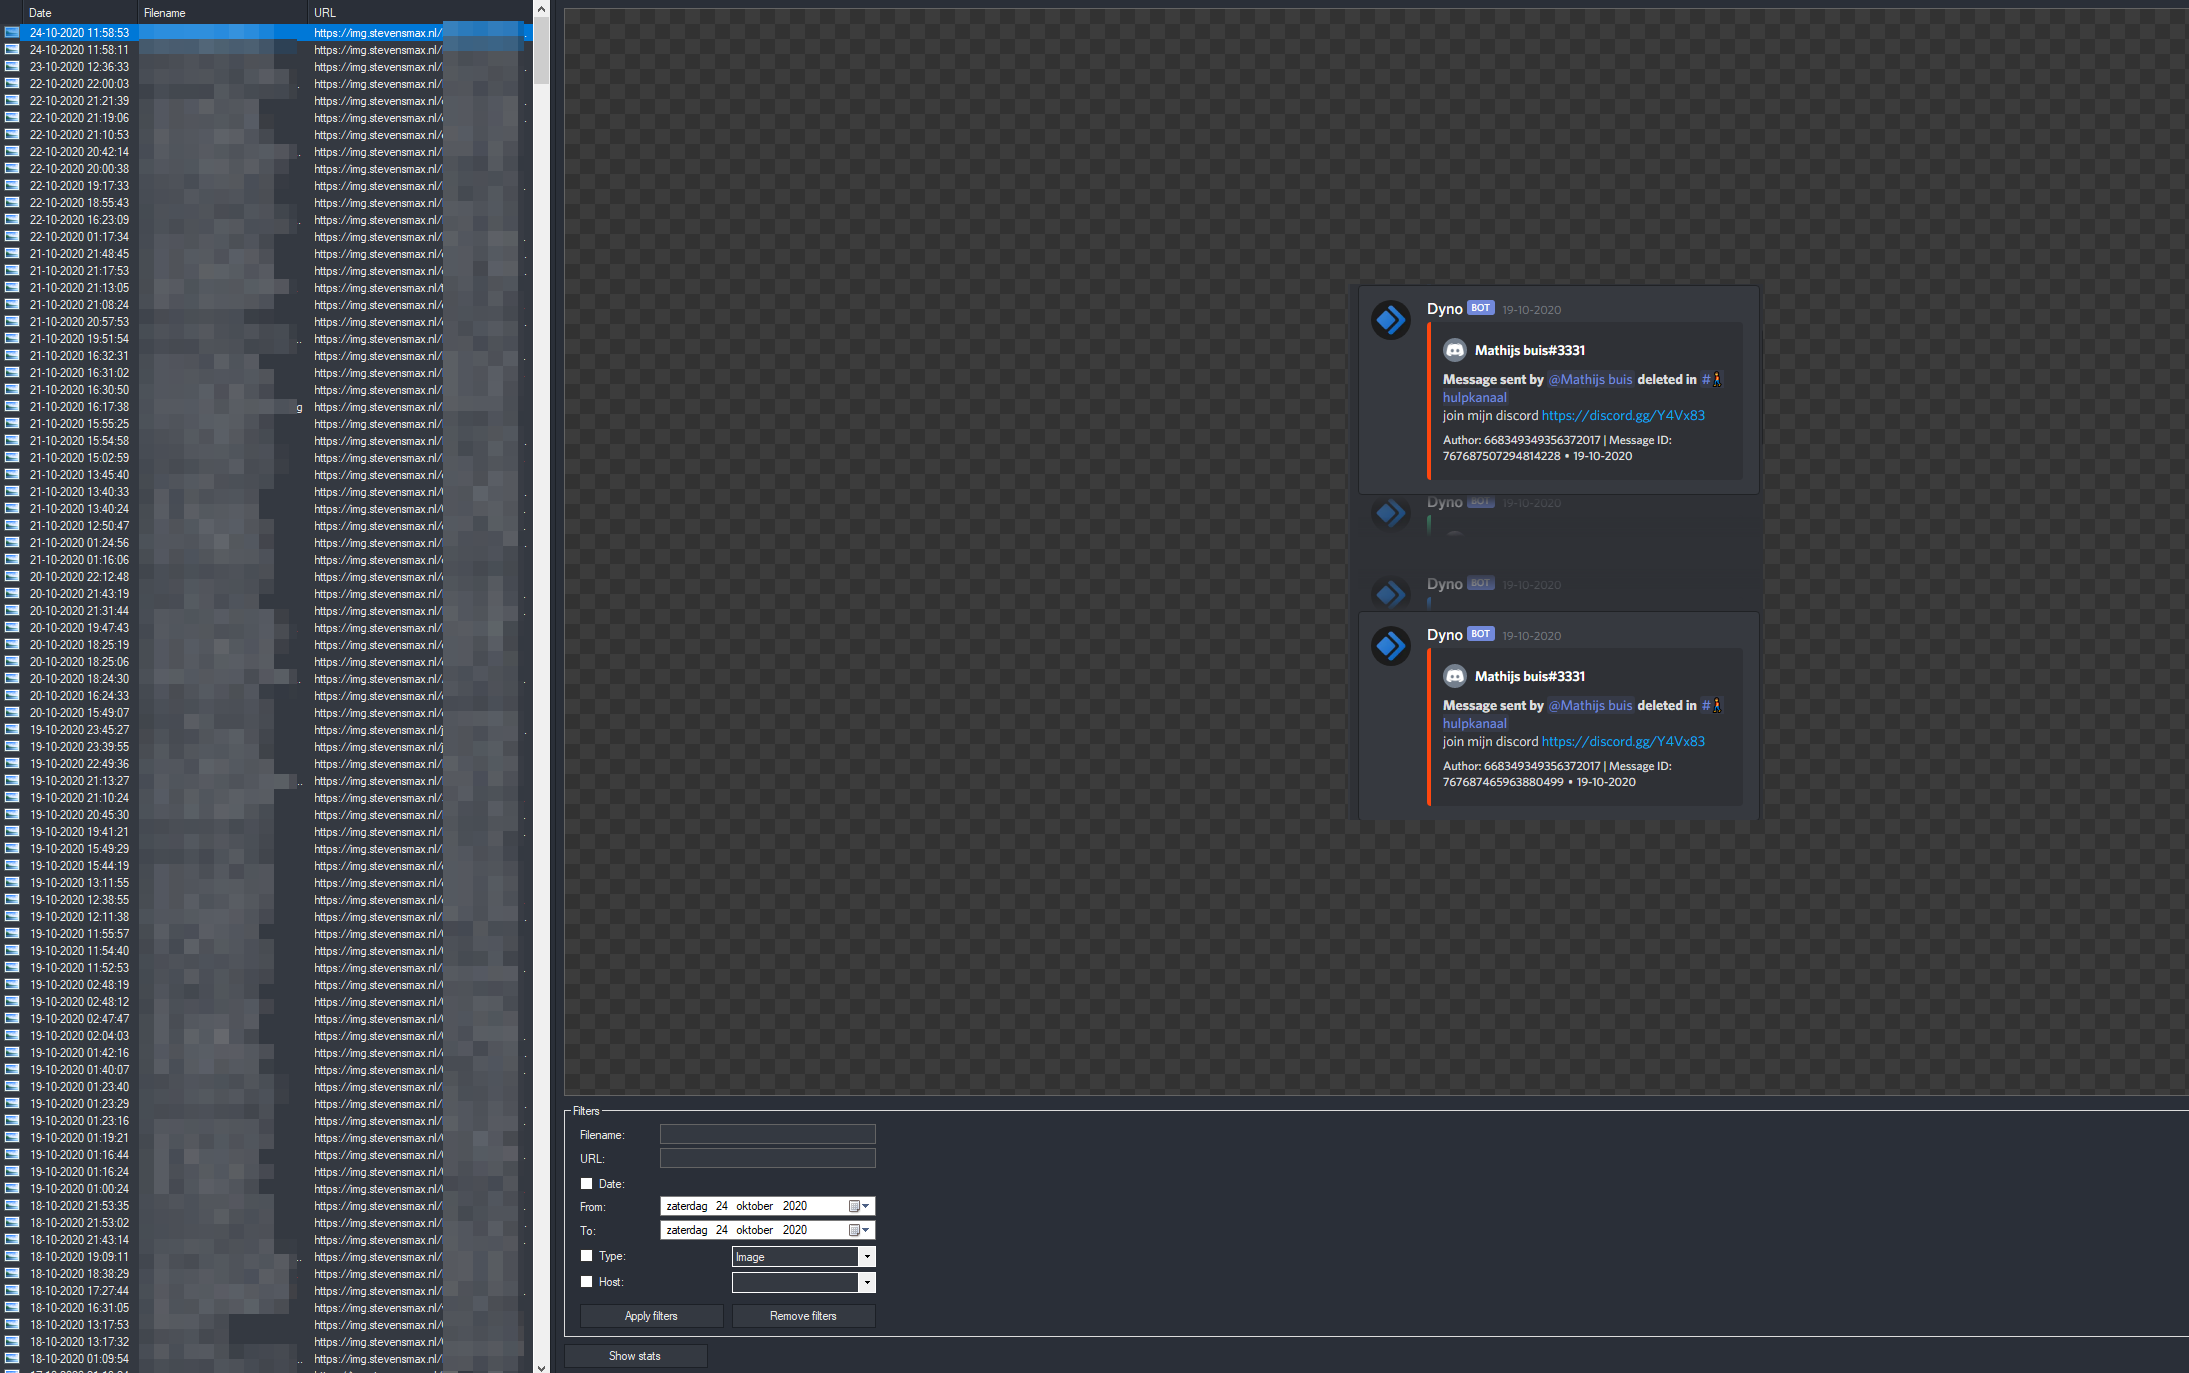Click file icon for row 22-10-2020 22:00:03
The image size is (2189, 1373).
(12, 84)
